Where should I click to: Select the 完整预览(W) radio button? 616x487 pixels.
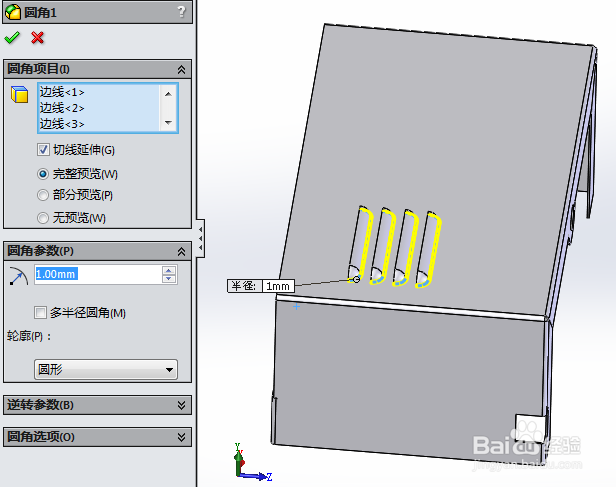coord(43,174)
